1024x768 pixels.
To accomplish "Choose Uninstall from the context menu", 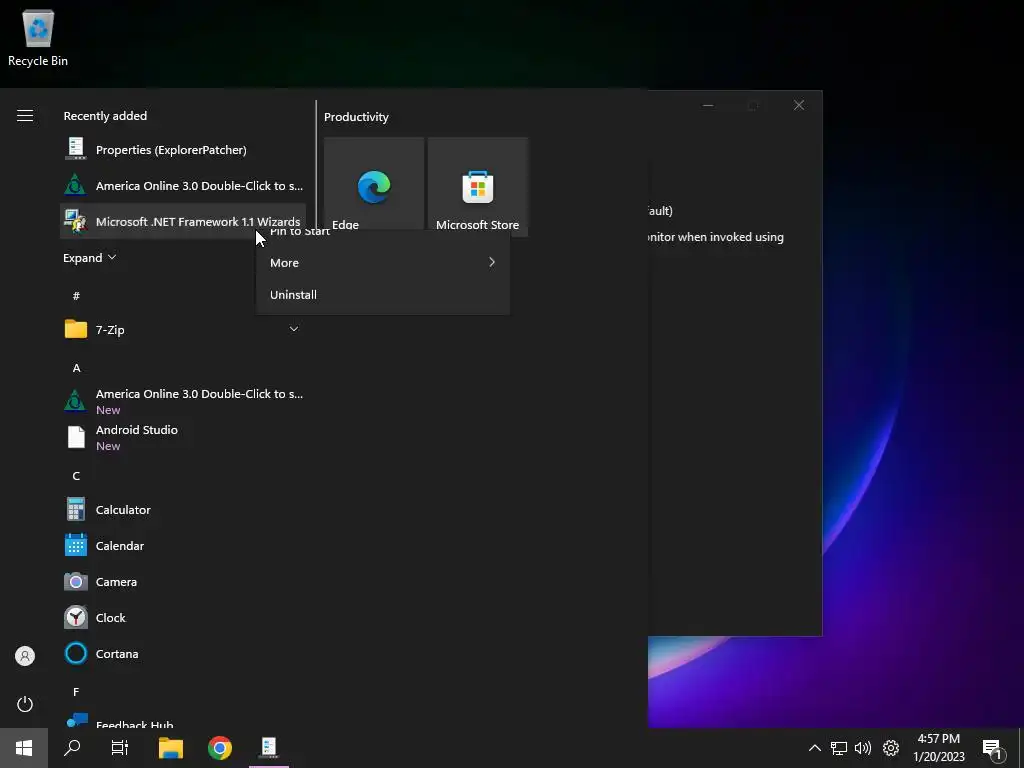I will [x=383, y=295].
